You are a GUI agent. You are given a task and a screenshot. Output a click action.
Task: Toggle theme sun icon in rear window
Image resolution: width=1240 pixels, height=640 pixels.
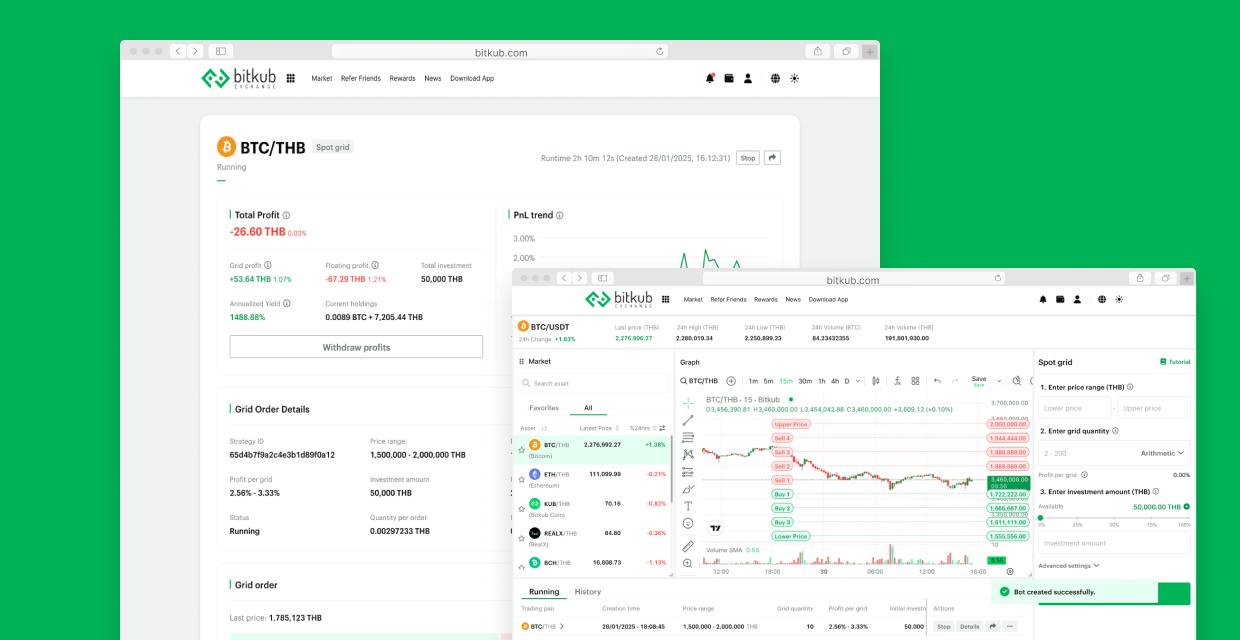tap(795, 78)
